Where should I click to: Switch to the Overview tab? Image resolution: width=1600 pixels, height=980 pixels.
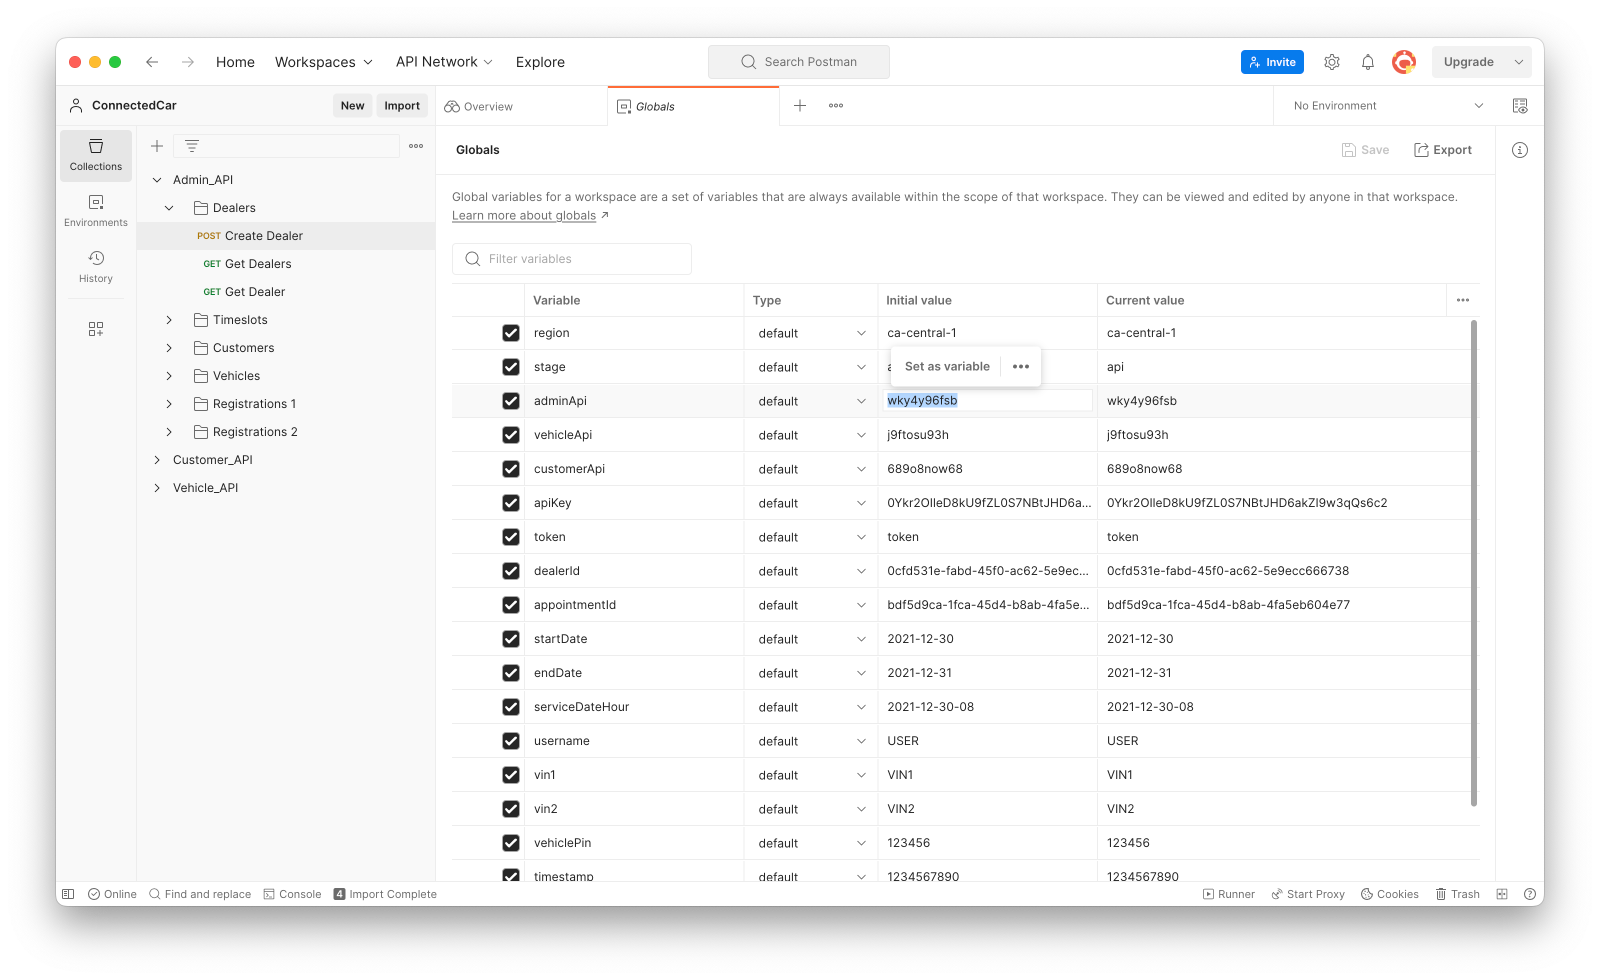click(522, 106)
